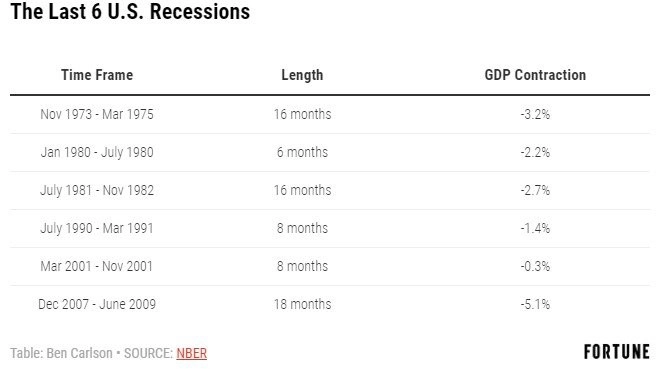This screenshot has width=668, height=369.
Task: Select the 18 months length cell
Action: (x=302, y=304)
